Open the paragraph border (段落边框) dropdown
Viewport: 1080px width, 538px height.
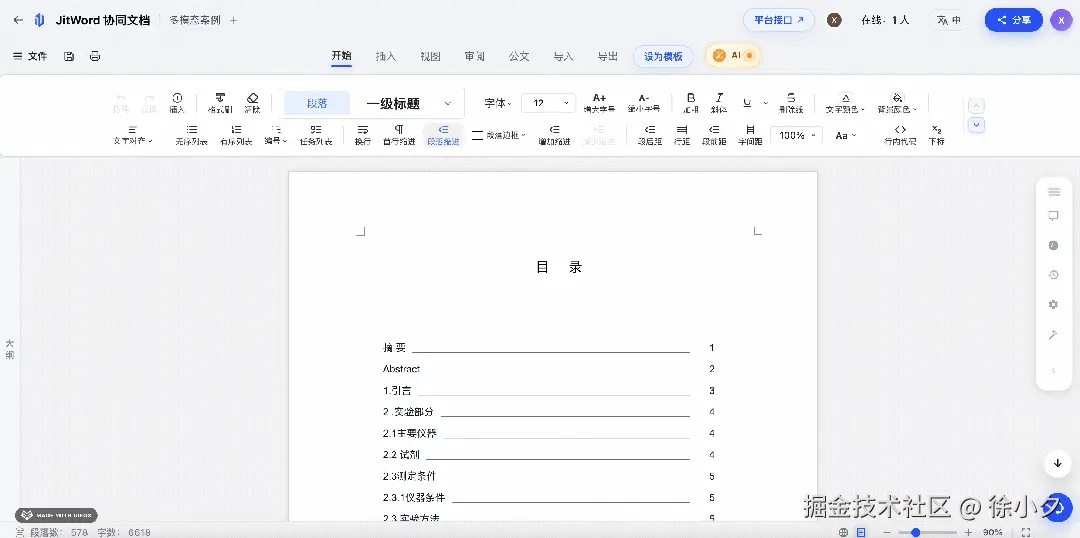click(499, 135)
